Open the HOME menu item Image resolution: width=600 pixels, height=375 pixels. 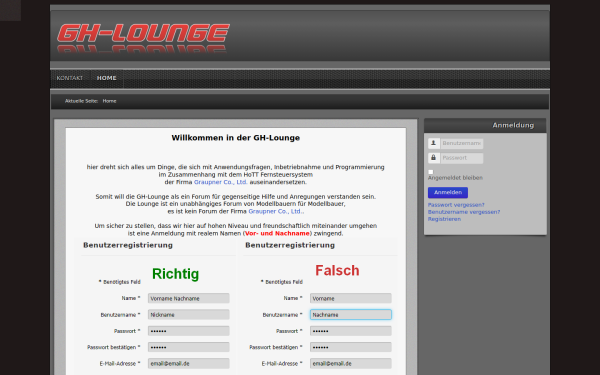pos(106,78)
